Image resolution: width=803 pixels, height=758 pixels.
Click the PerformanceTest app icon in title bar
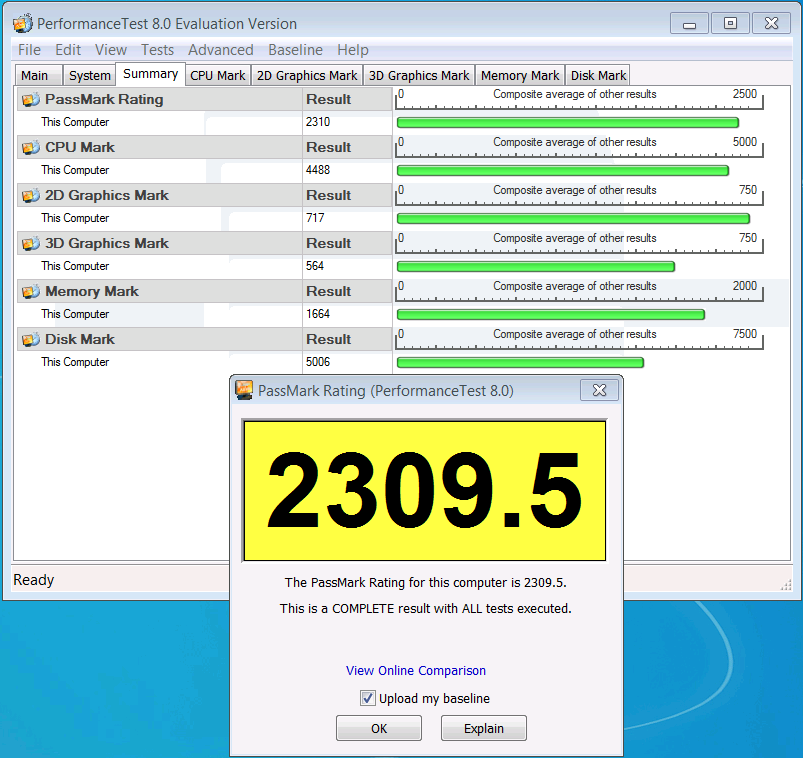[x=23, y=24]
